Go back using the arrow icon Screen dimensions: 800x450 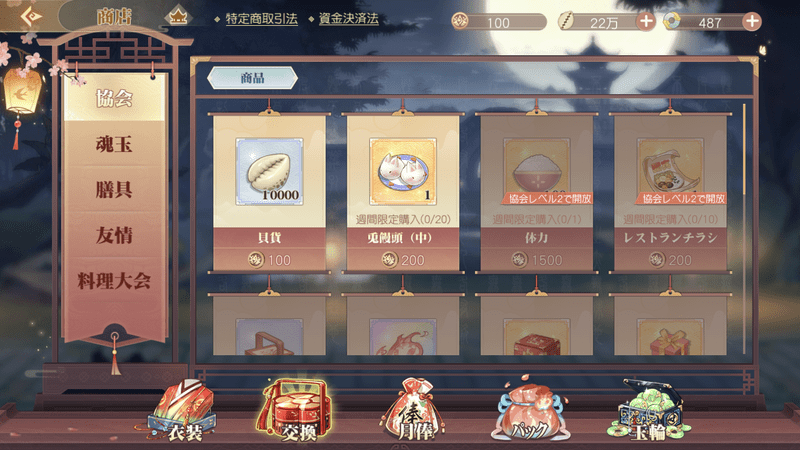point(32,16)
